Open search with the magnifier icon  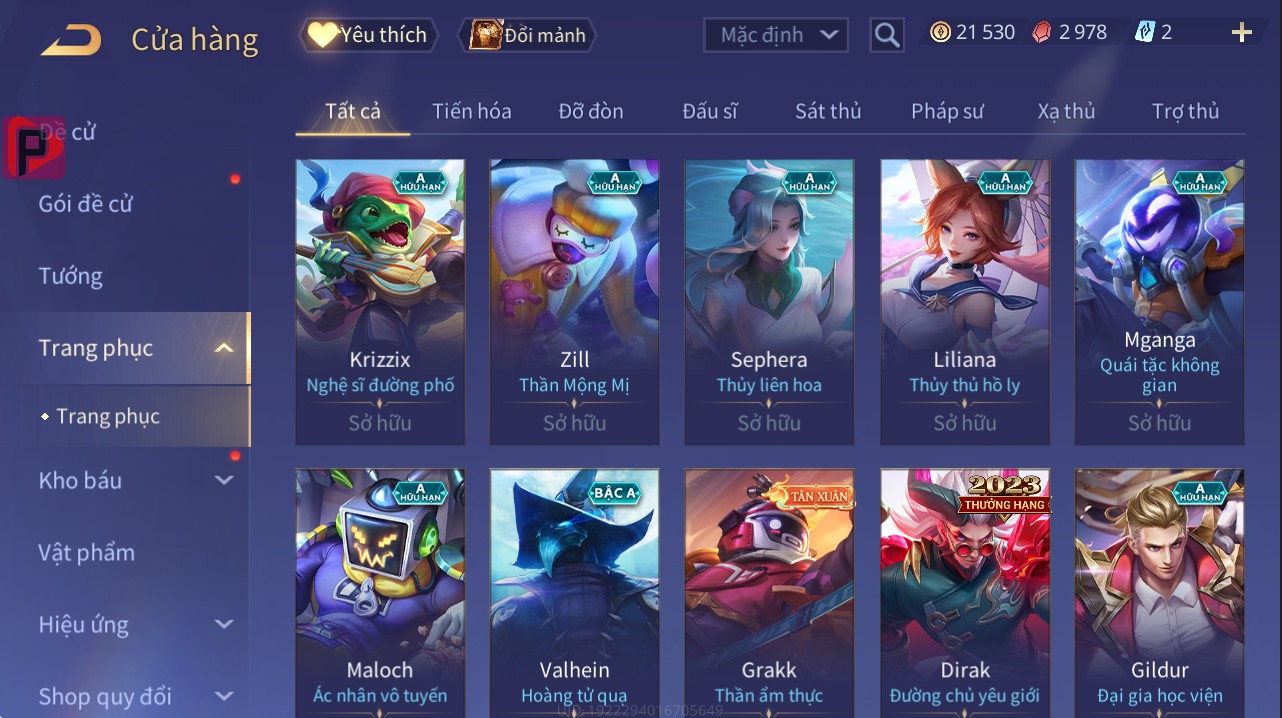886,35
